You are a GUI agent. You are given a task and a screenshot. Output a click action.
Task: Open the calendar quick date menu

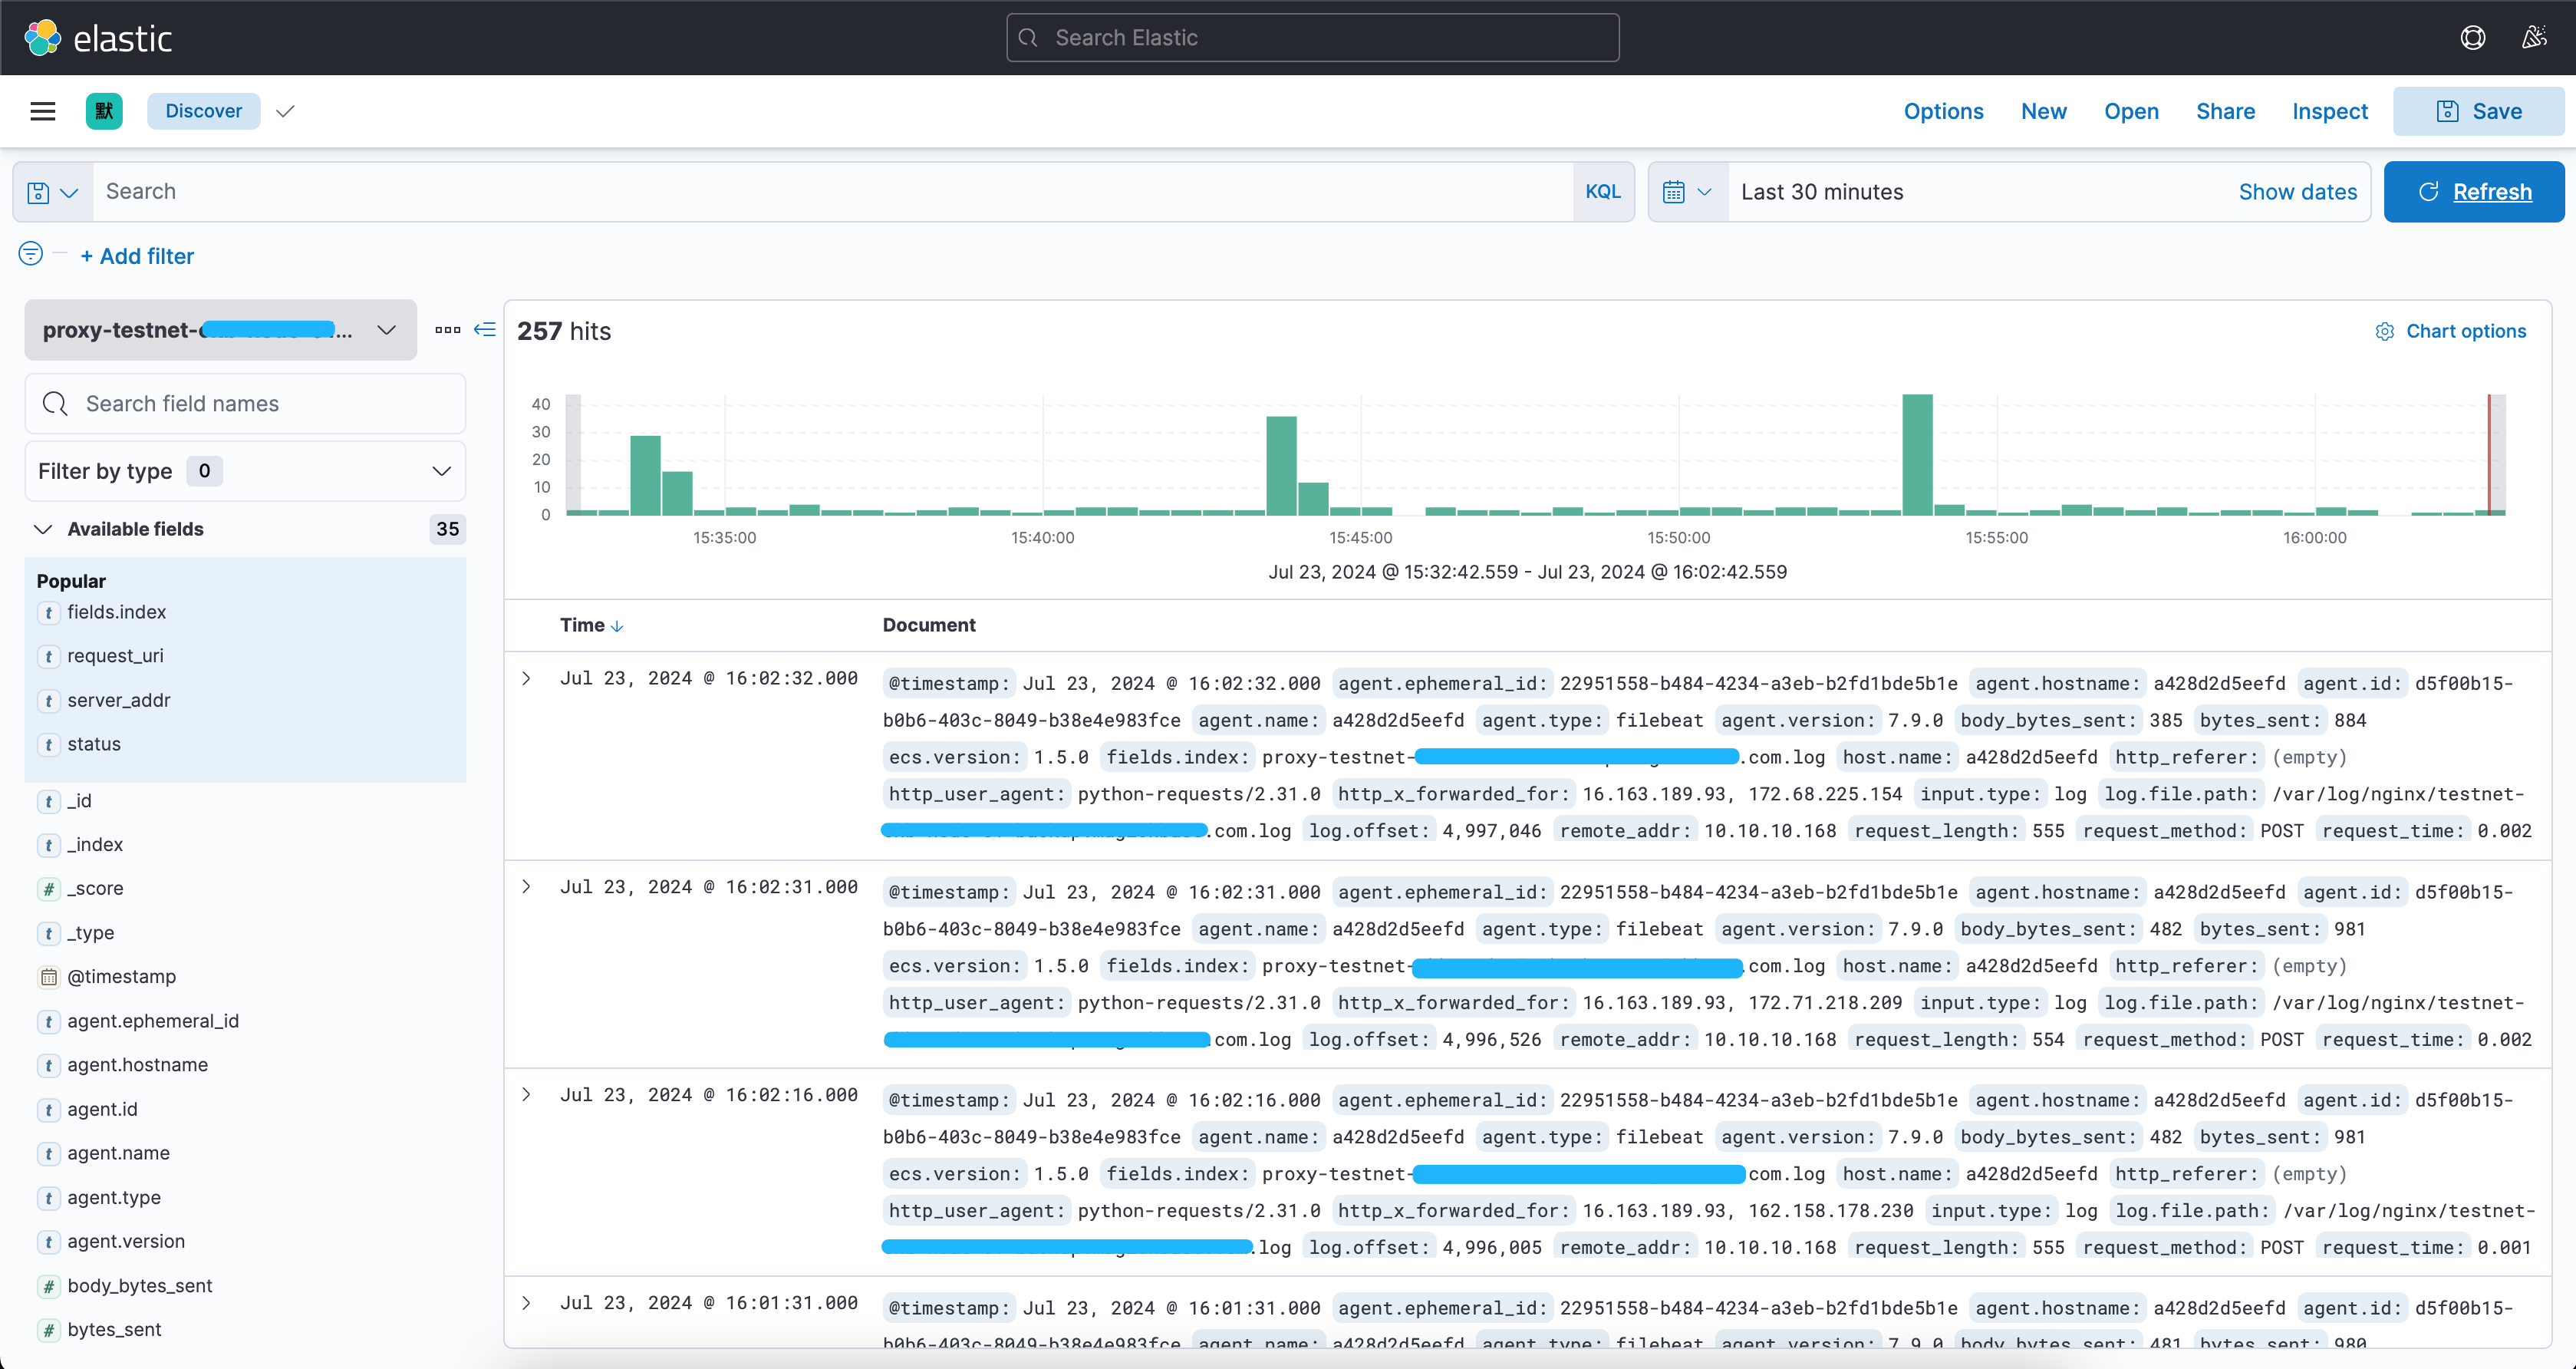click(x=1688, y=192)
